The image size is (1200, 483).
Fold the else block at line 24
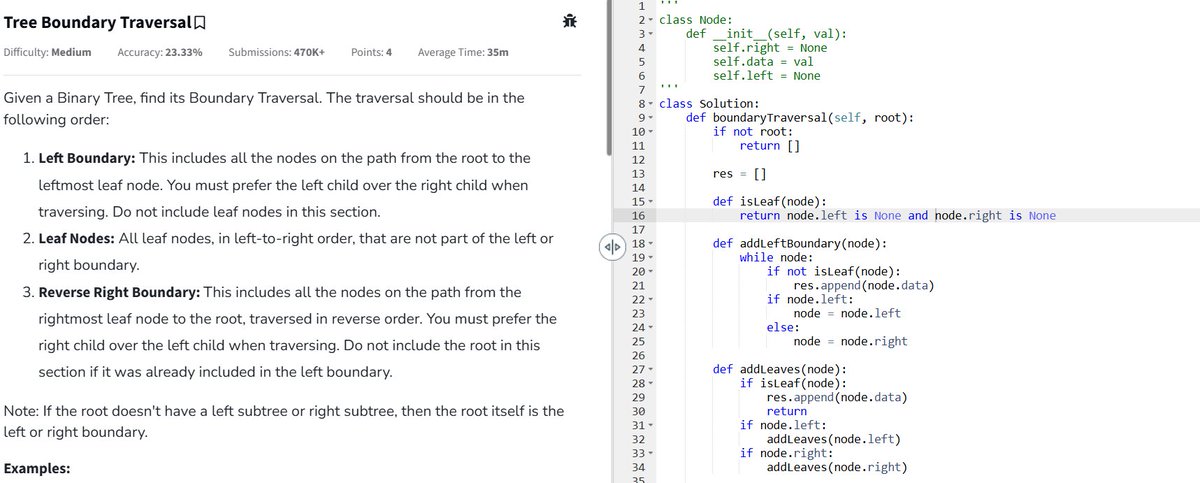(651, 327)
